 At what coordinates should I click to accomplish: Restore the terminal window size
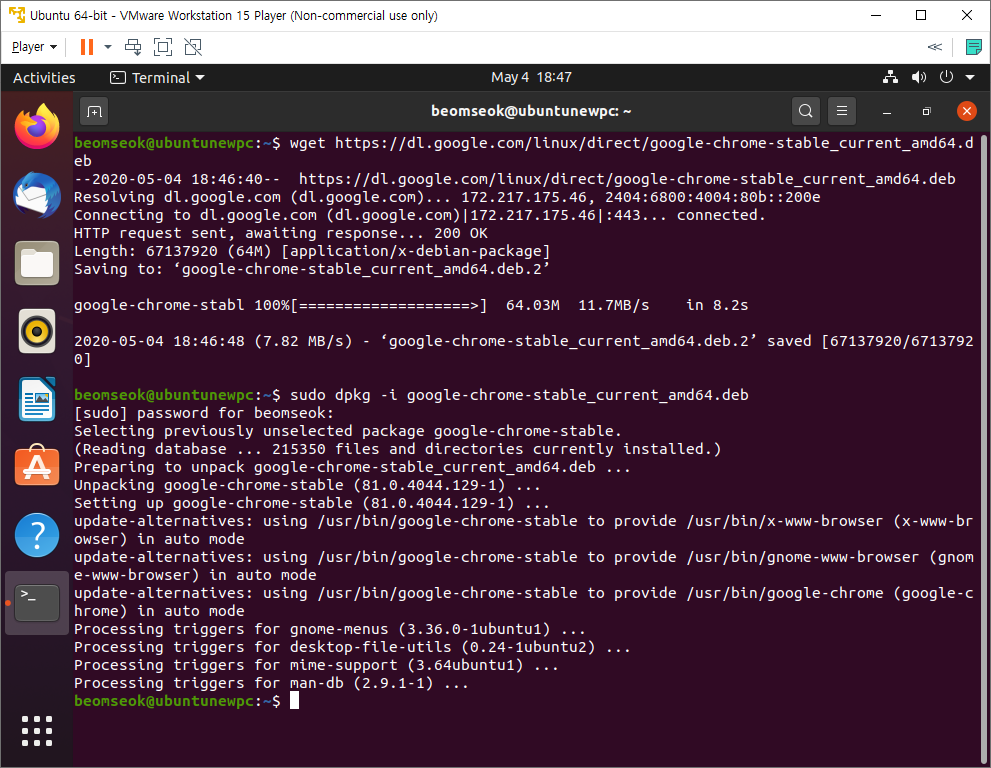pyautogui.click(x=927, y=111)
